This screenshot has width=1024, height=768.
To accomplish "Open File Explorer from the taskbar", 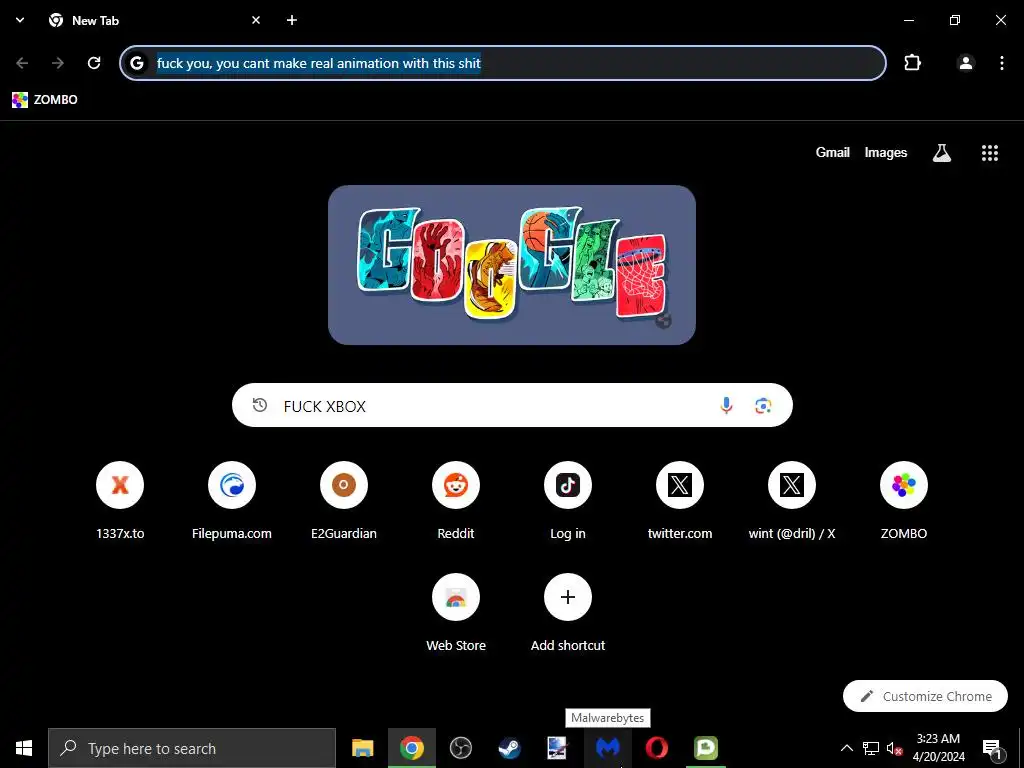I will (362, 748).
